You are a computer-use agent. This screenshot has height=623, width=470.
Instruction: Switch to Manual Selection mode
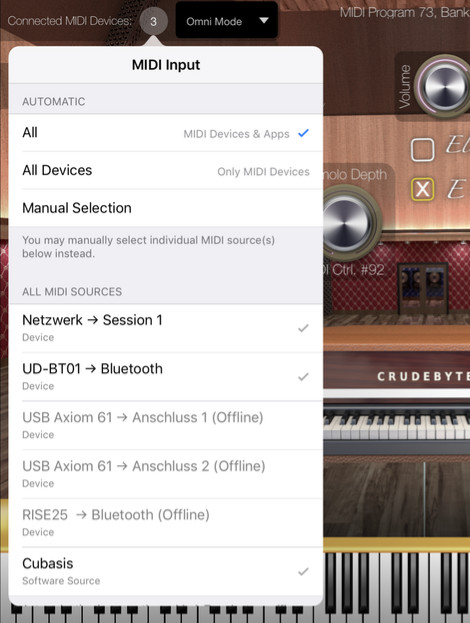[x=166, y=208]
